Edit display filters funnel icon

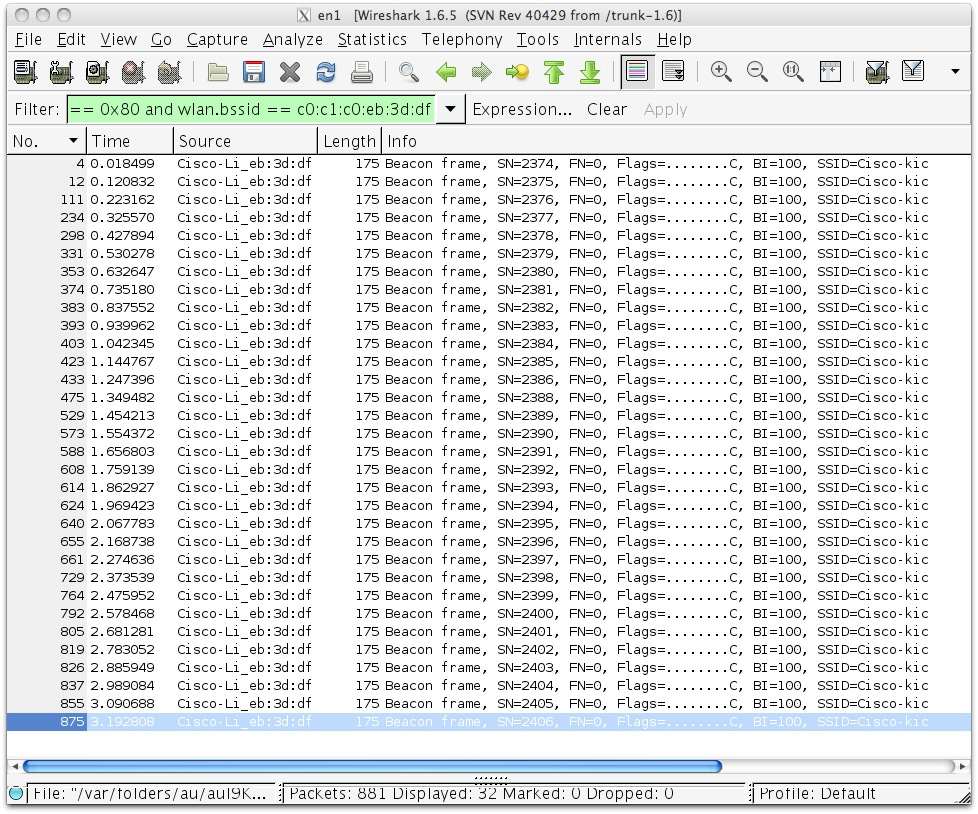[913, 71]
